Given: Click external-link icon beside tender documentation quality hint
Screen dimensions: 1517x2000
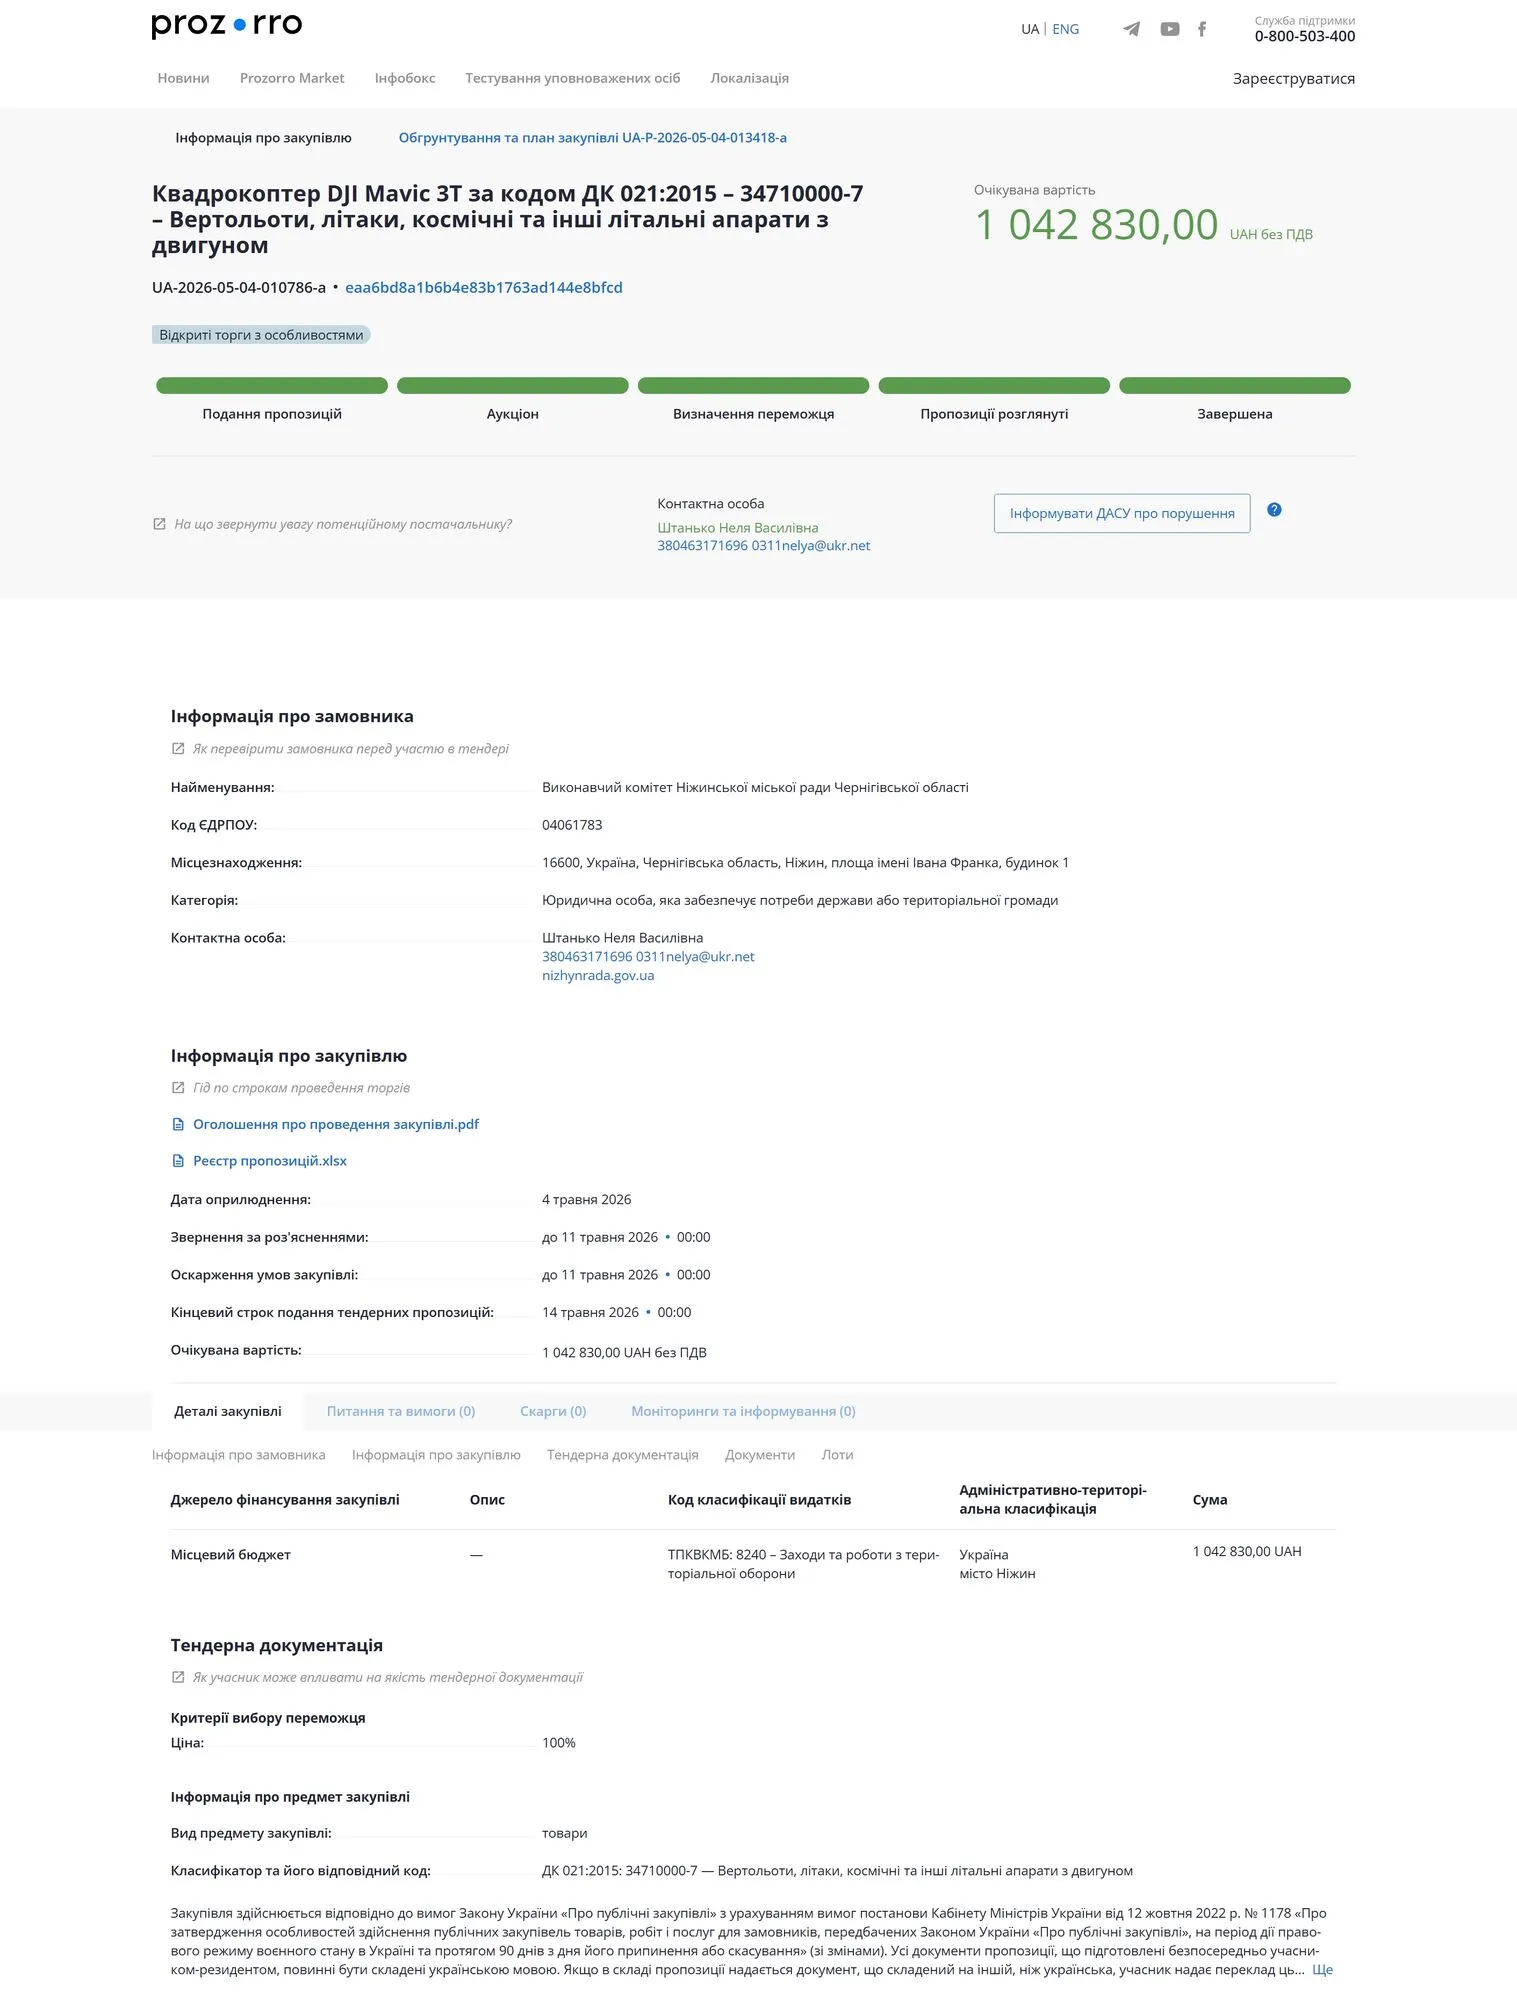Looking at the screenshot, I should click(x=178, y=1677).
